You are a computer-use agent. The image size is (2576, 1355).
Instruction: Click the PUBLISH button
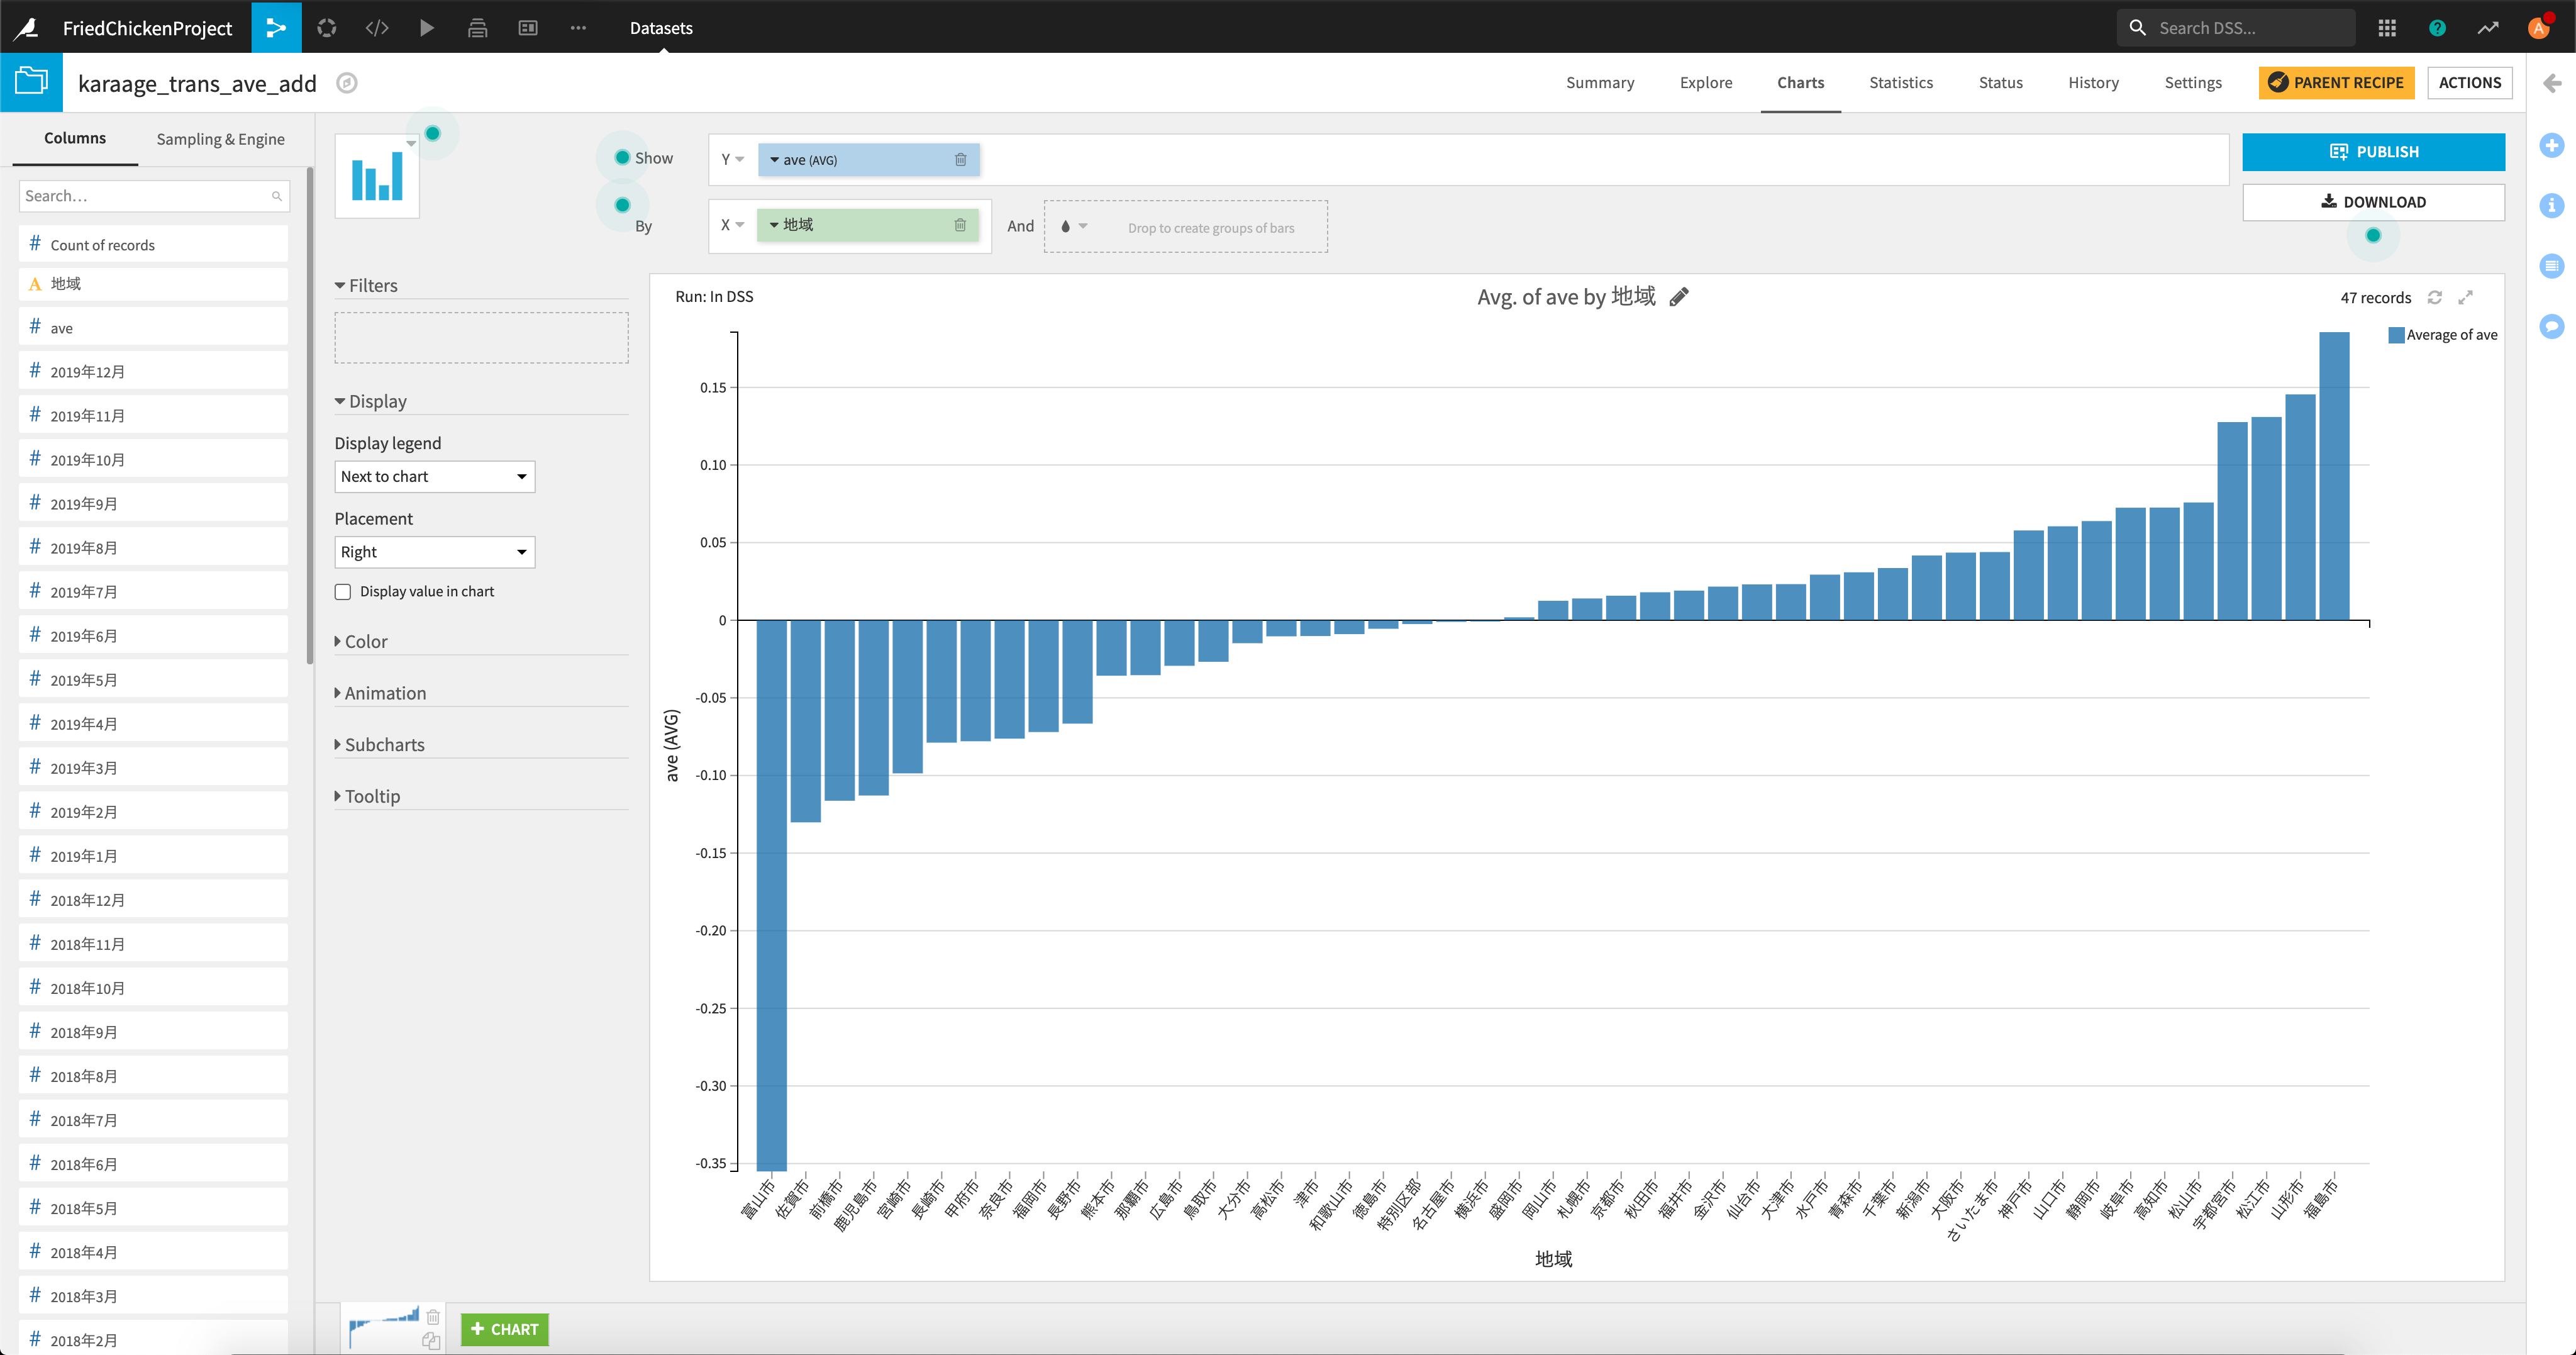tap(2372, 152)
